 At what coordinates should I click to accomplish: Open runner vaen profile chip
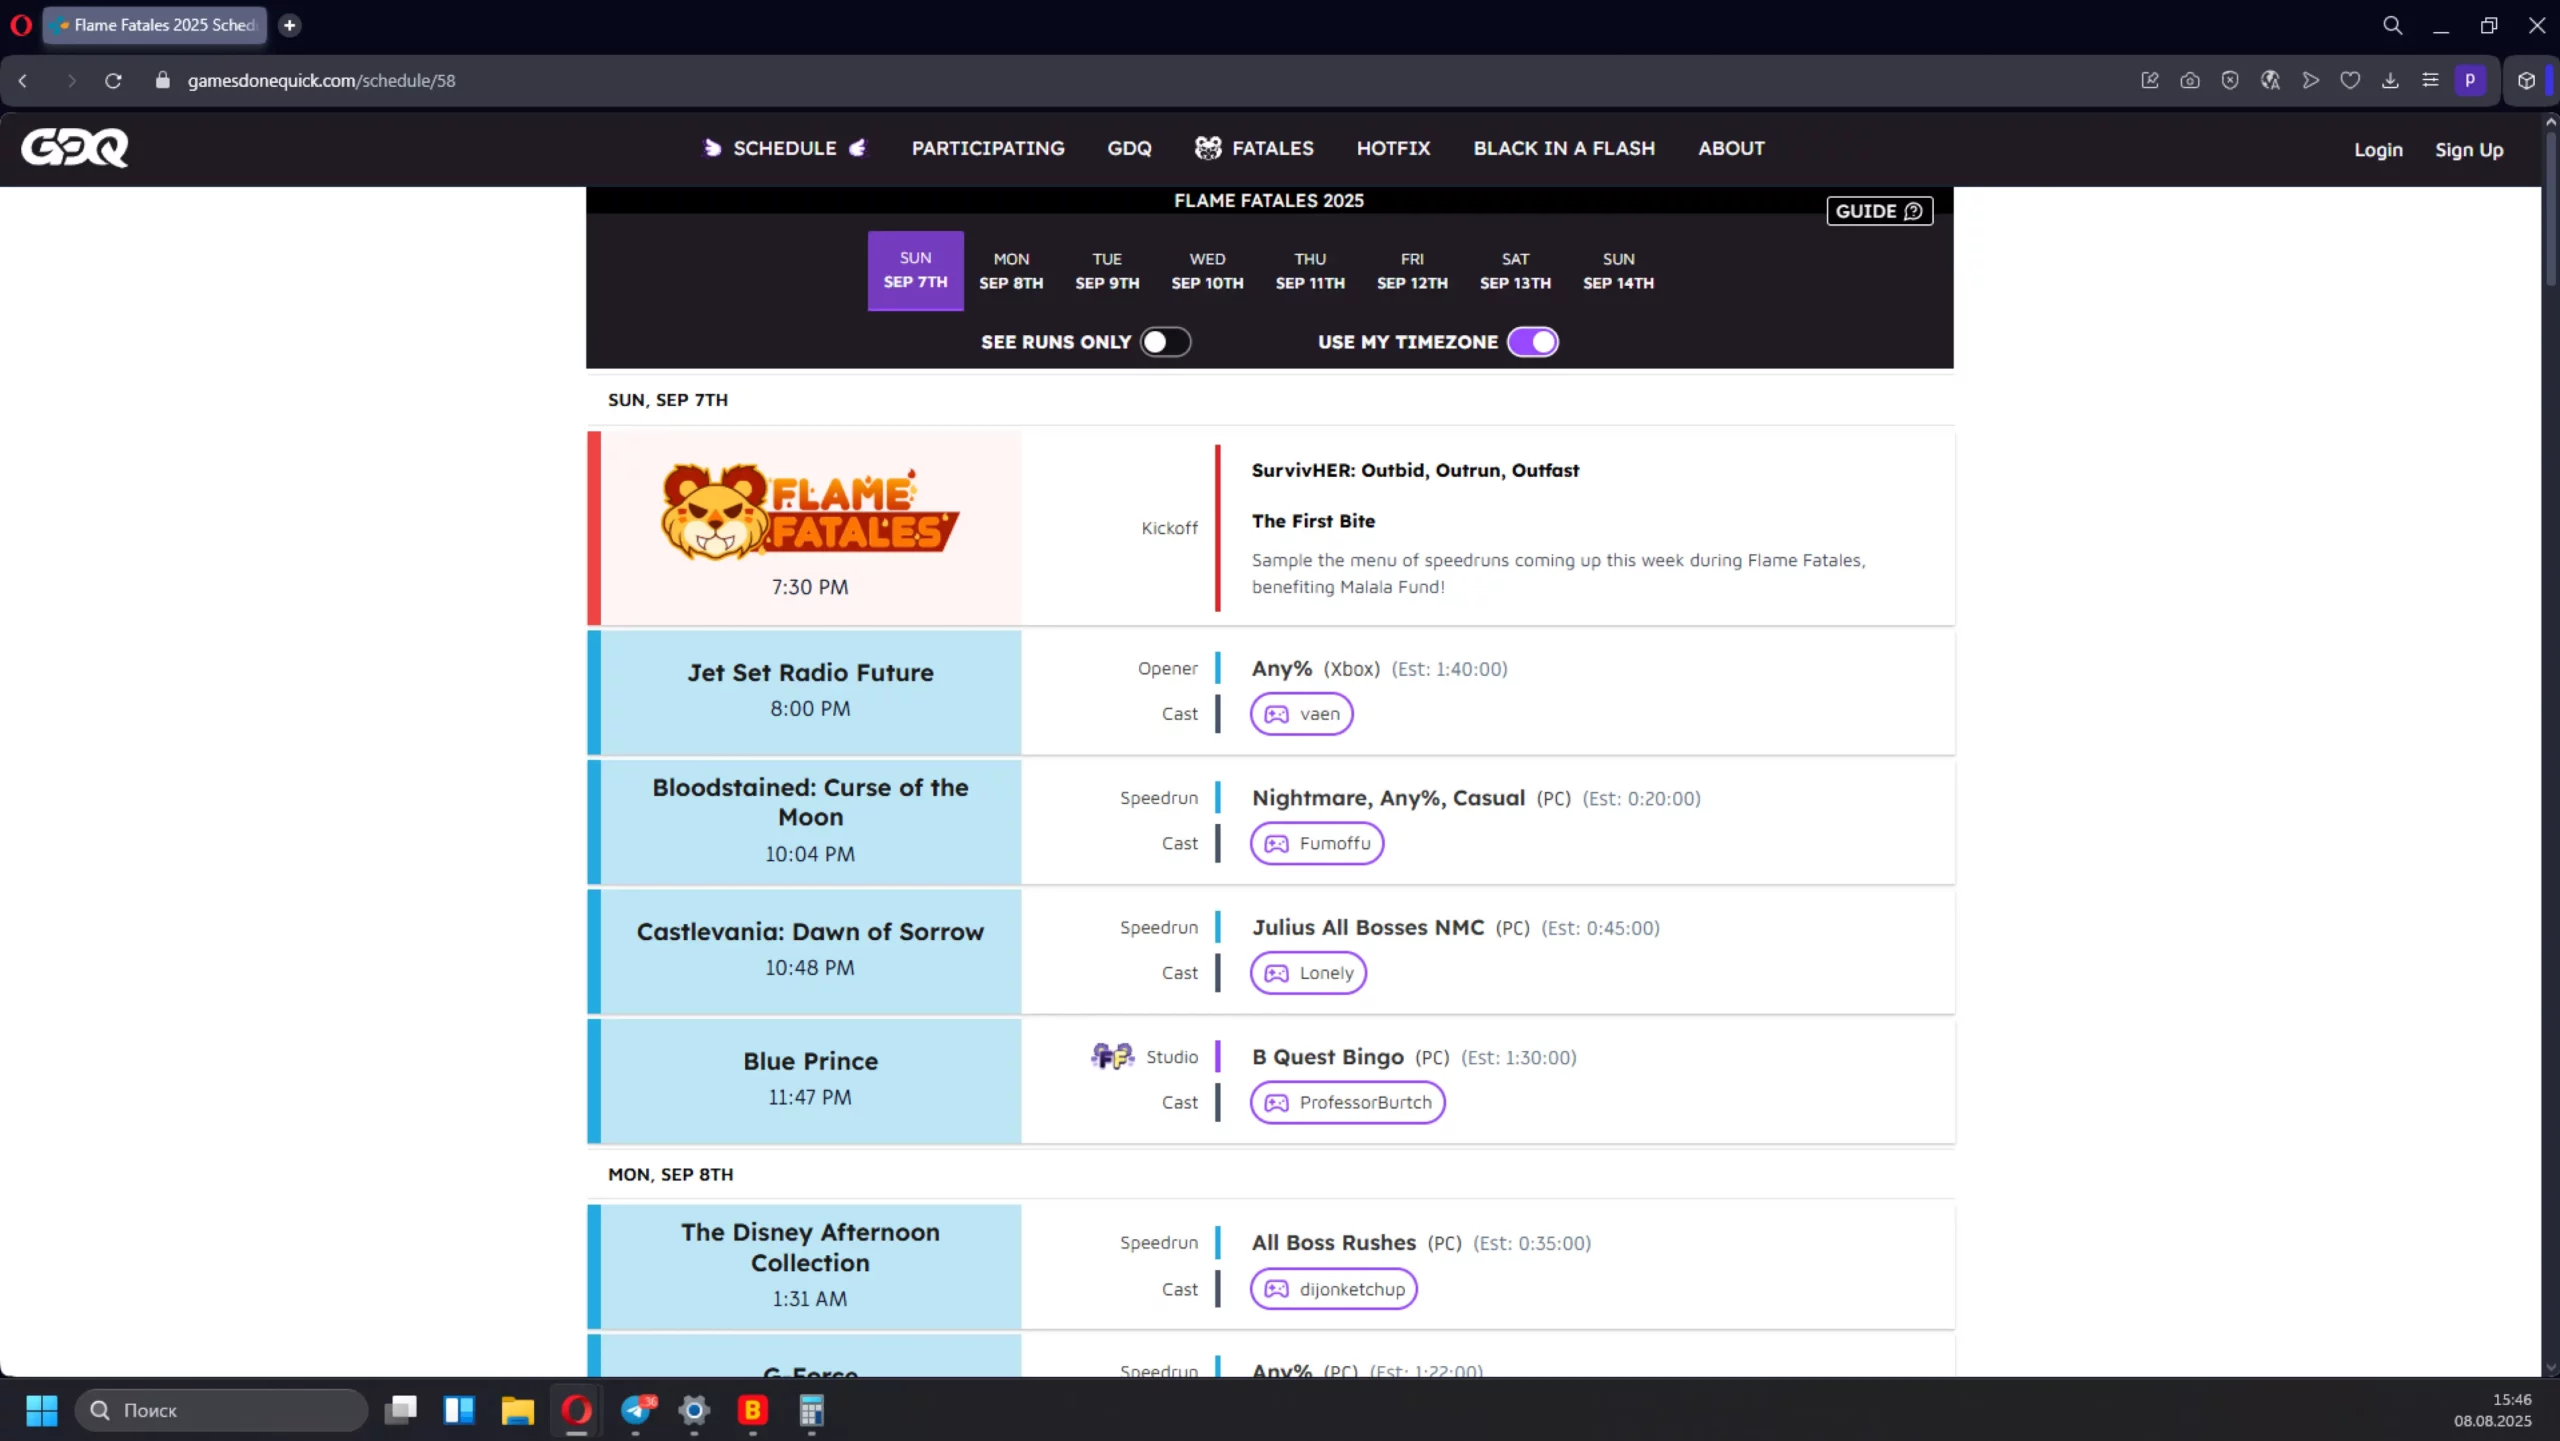click(x=1301, y=714)
